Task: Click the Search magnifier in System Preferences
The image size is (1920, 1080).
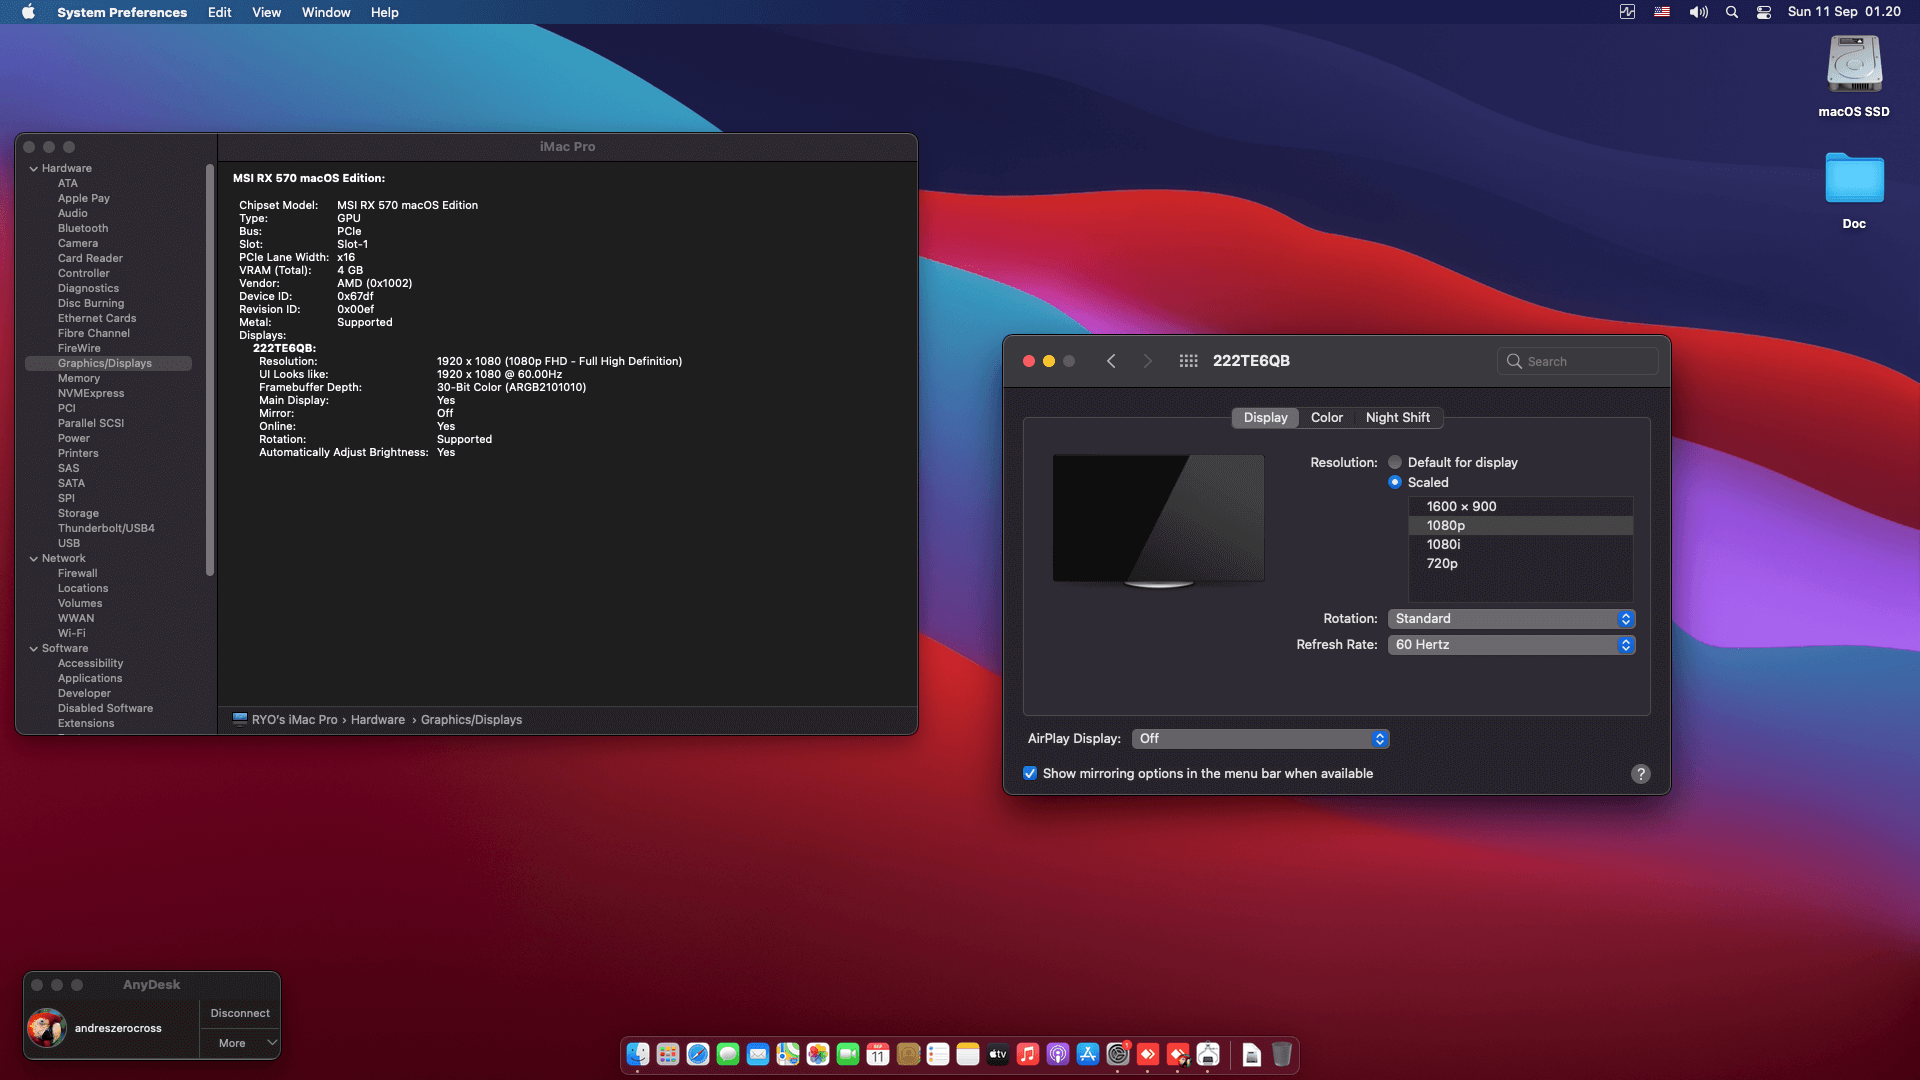Action: 1513,361
